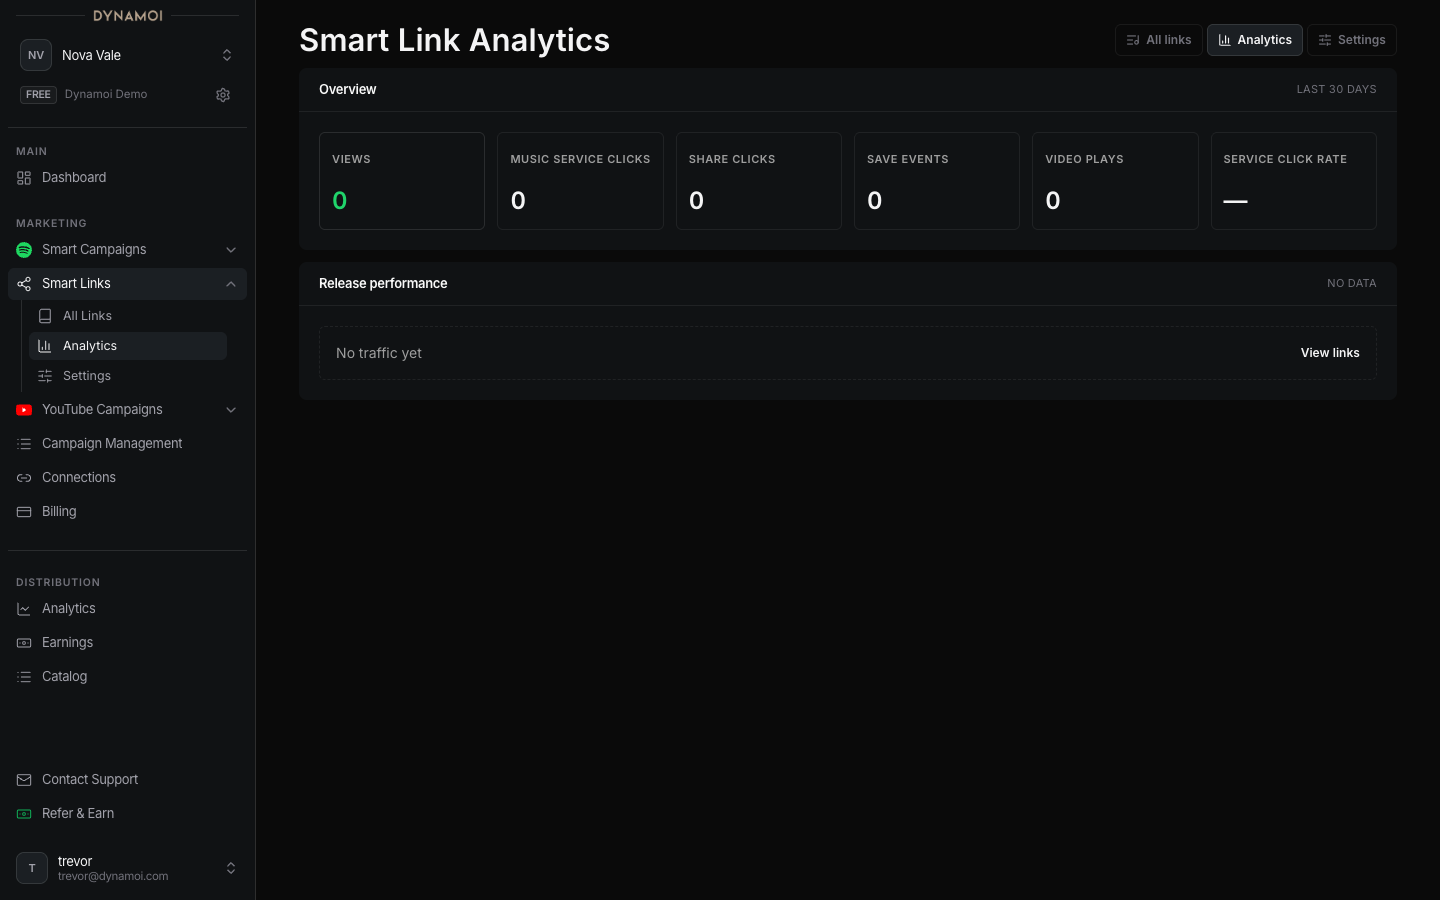Click the sliders icon beside sidebar Settings
Screen dimensions: 1440x900
[x=45, y=376]
